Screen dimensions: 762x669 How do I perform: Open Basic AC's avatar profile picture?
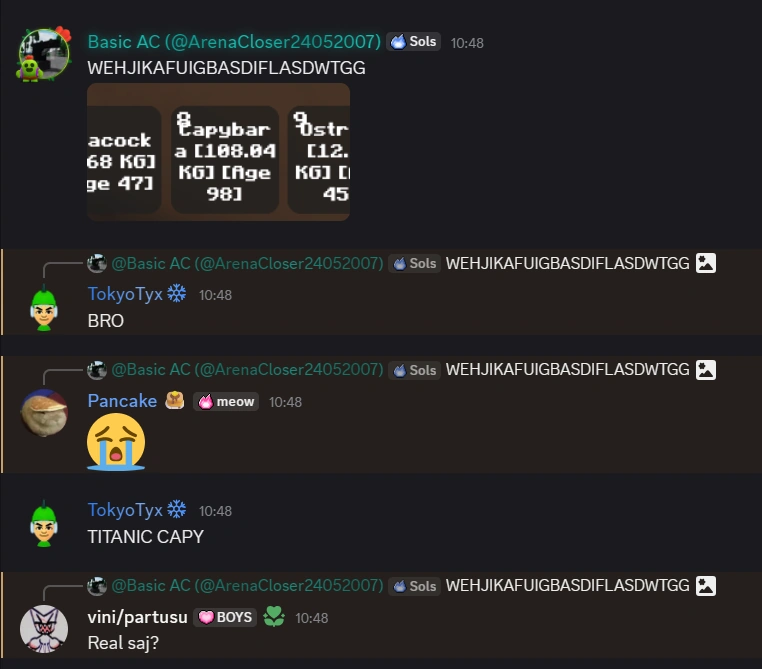pos(44,54)
